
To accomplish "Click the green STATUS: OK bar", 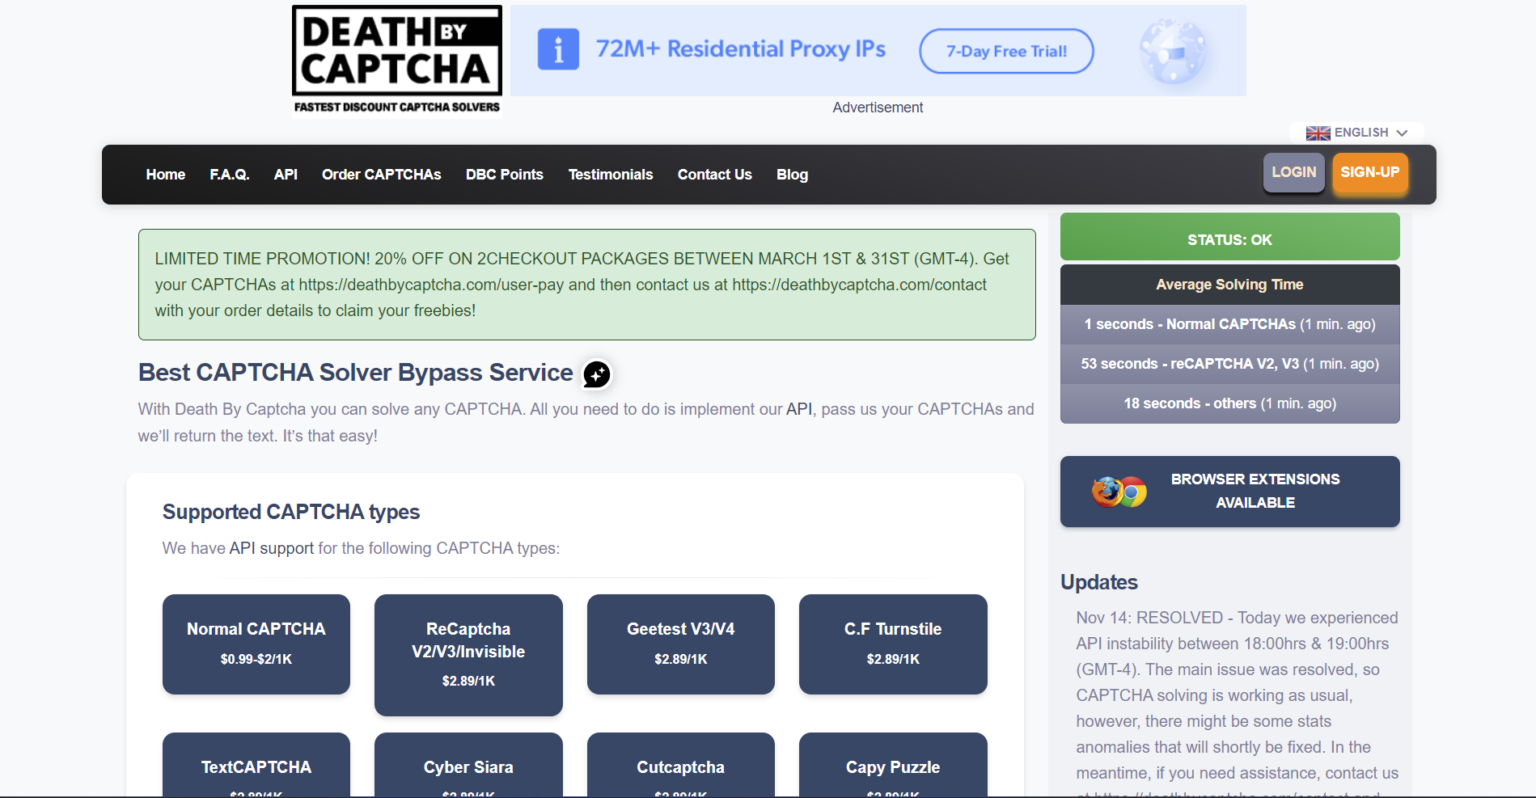I will (1229, 239).
